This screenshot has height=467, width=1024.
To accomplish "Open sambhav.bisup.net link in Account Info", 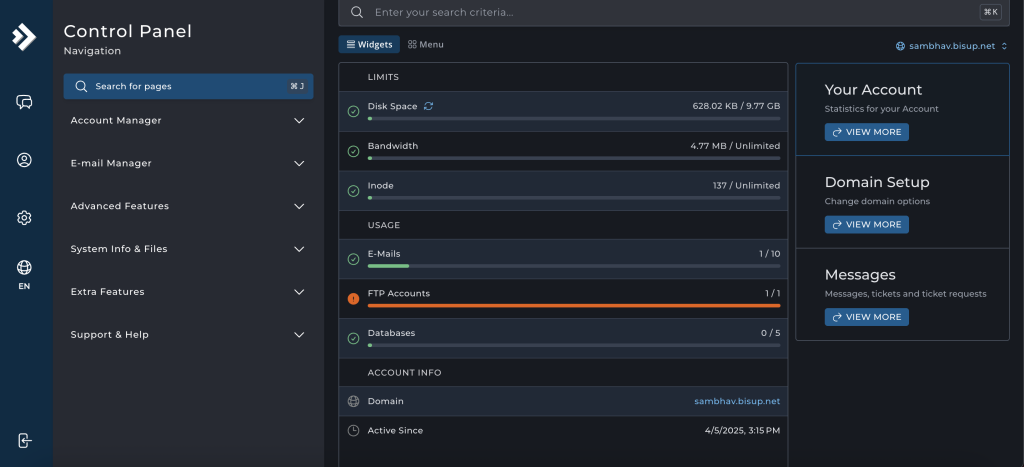I will pos(737,402).
